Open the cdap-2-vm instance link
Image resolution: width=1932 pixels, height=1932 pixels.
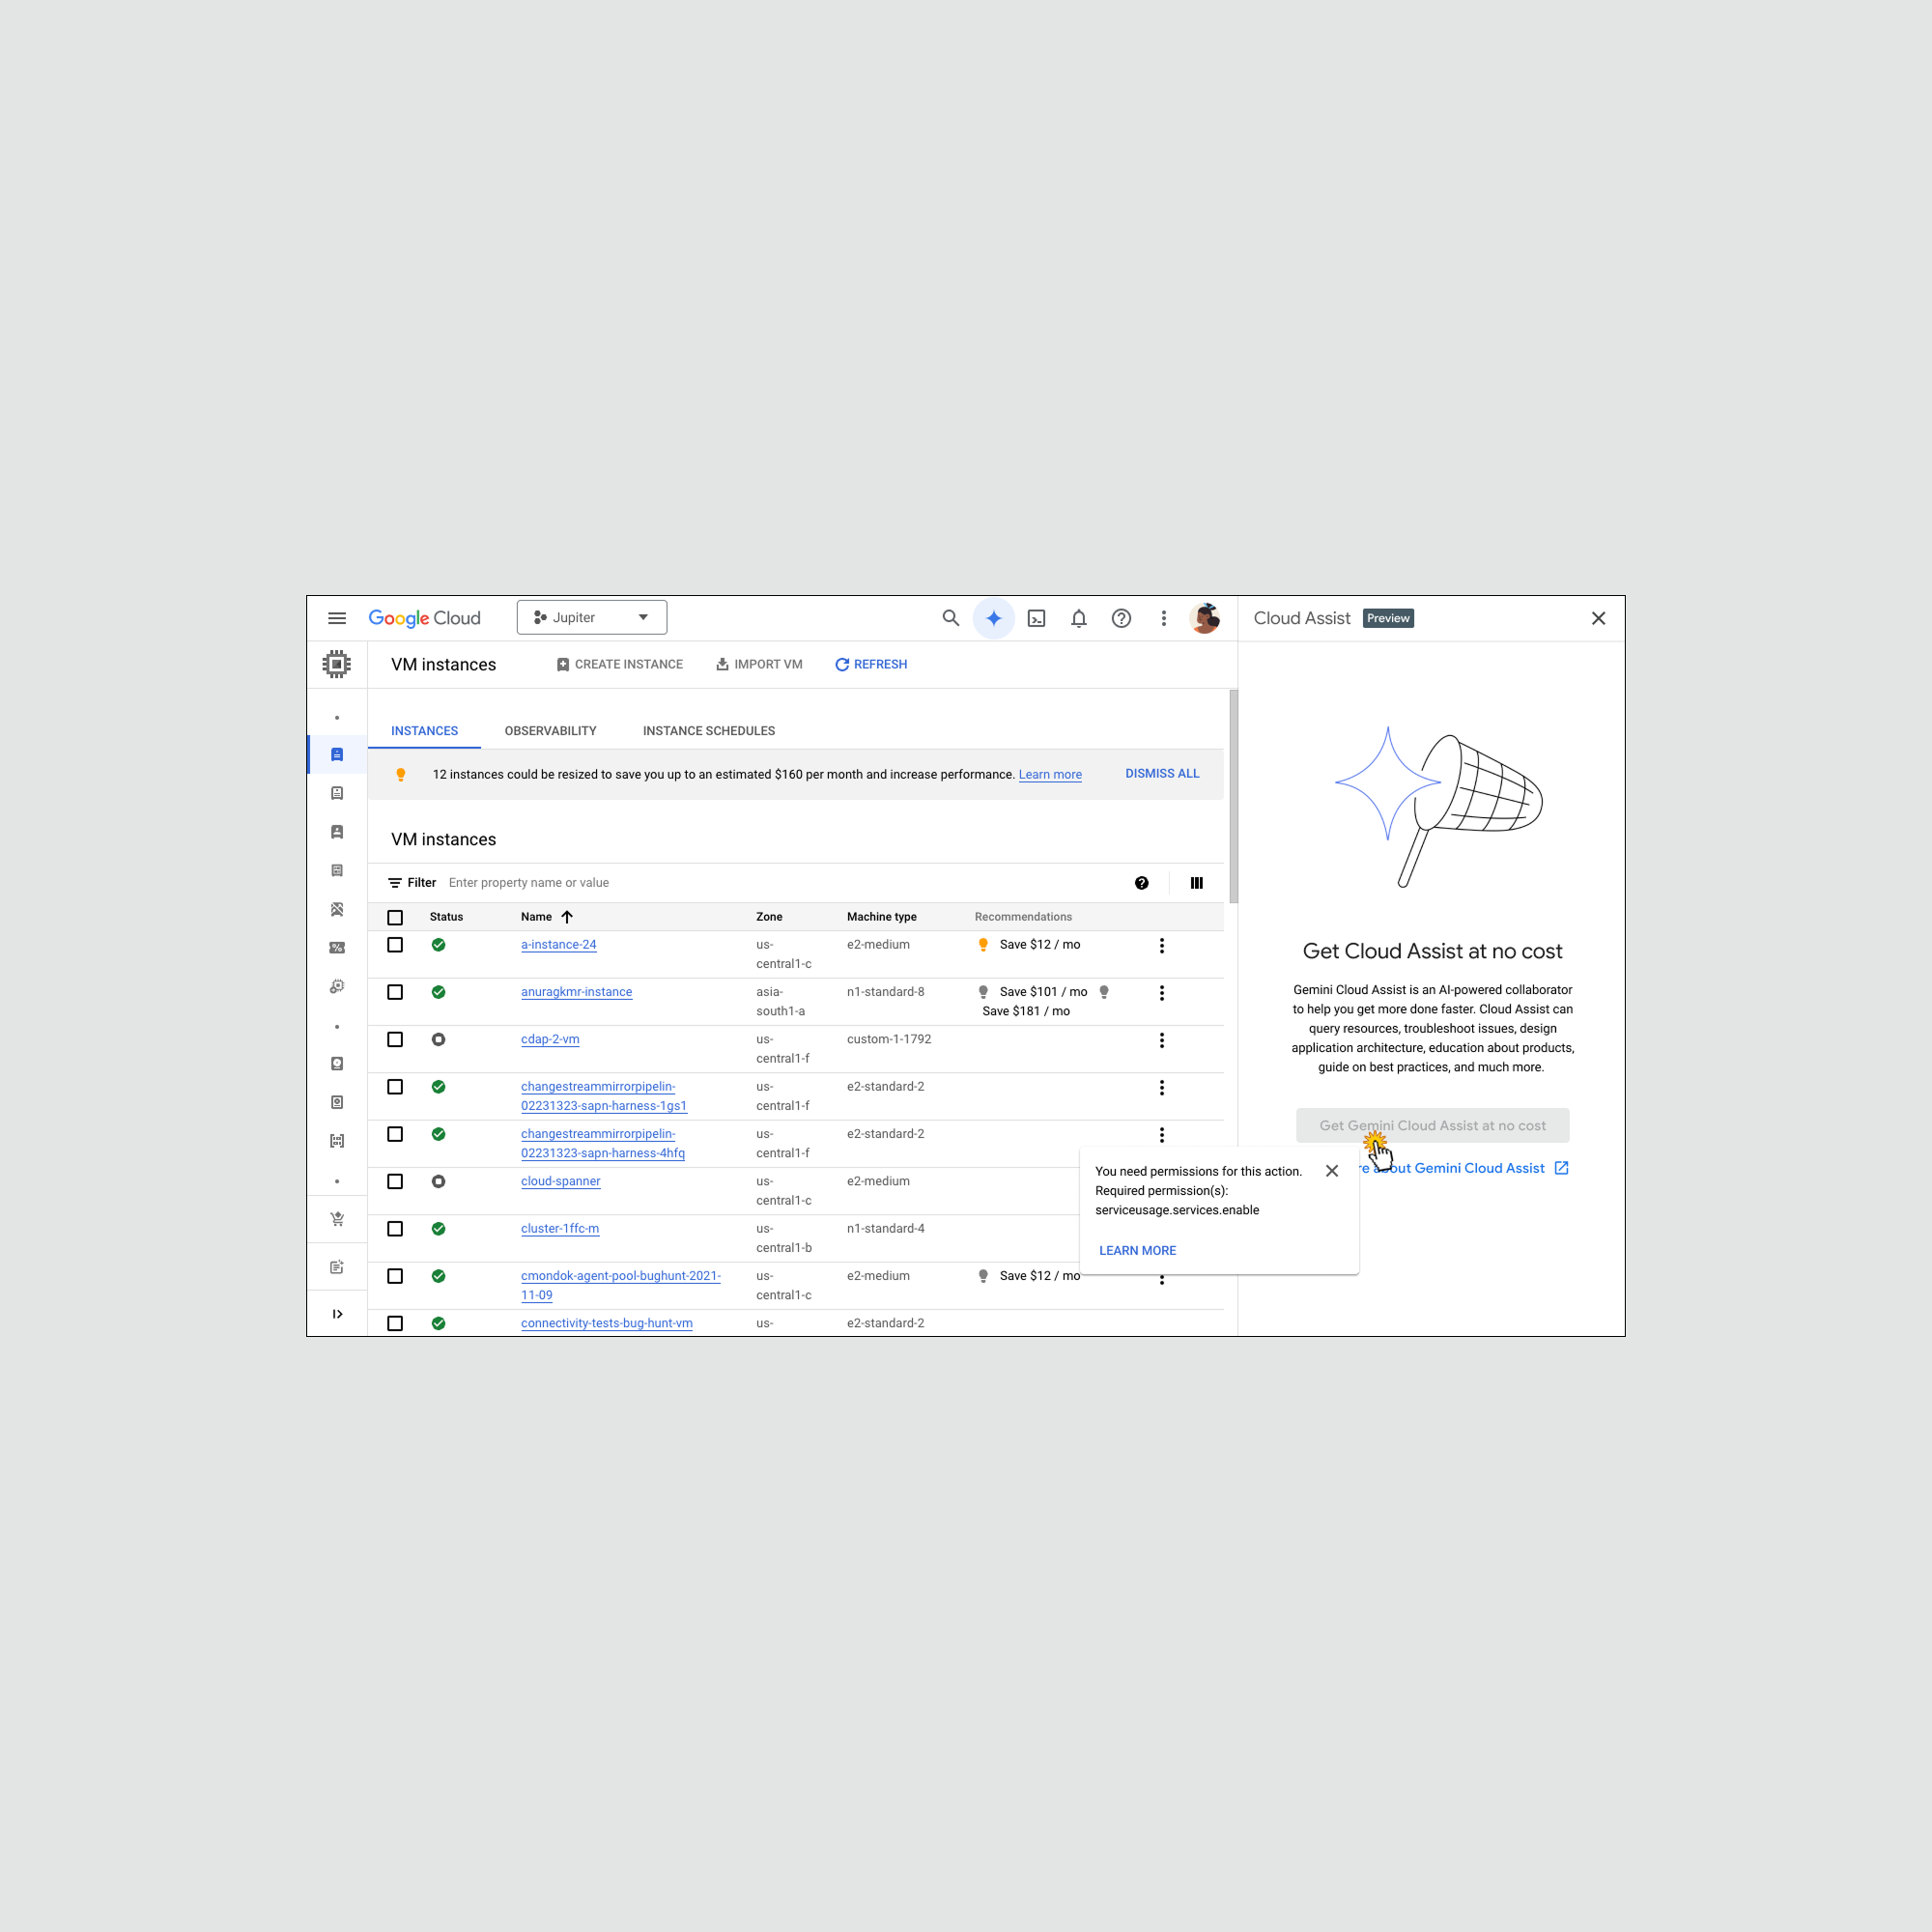coord(550,1039)
